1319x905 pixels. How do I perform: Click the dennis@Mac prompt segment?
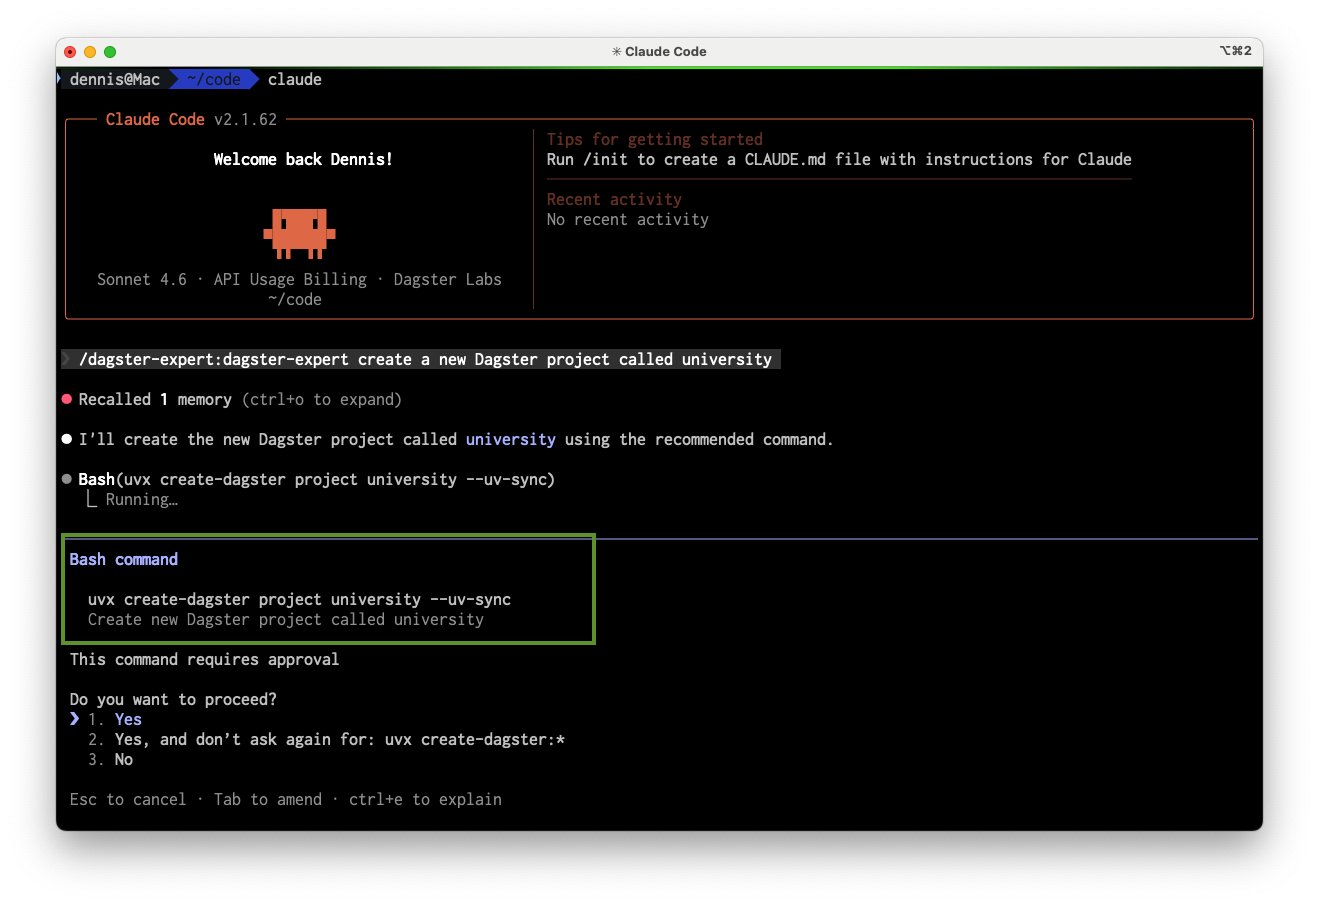[114, 79]
